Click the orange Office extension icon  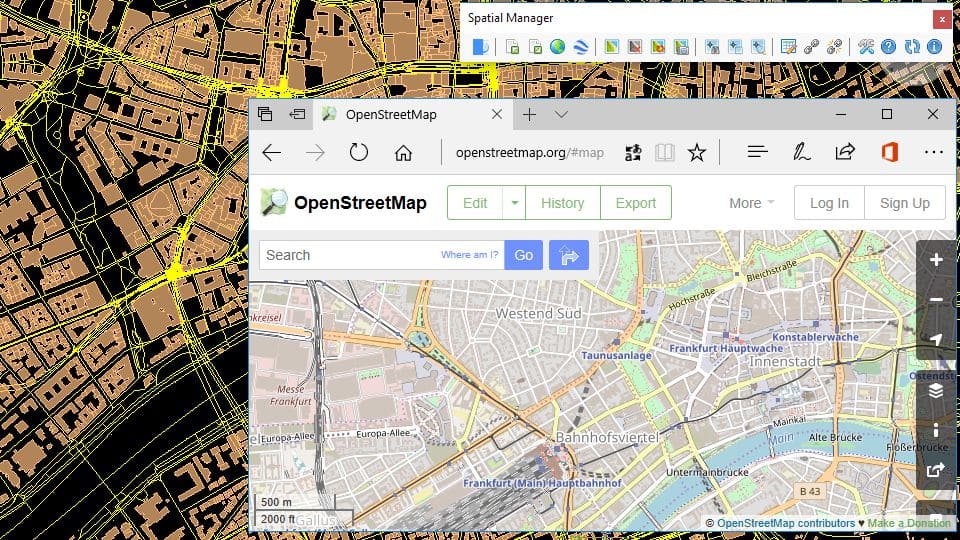(890, 152)
